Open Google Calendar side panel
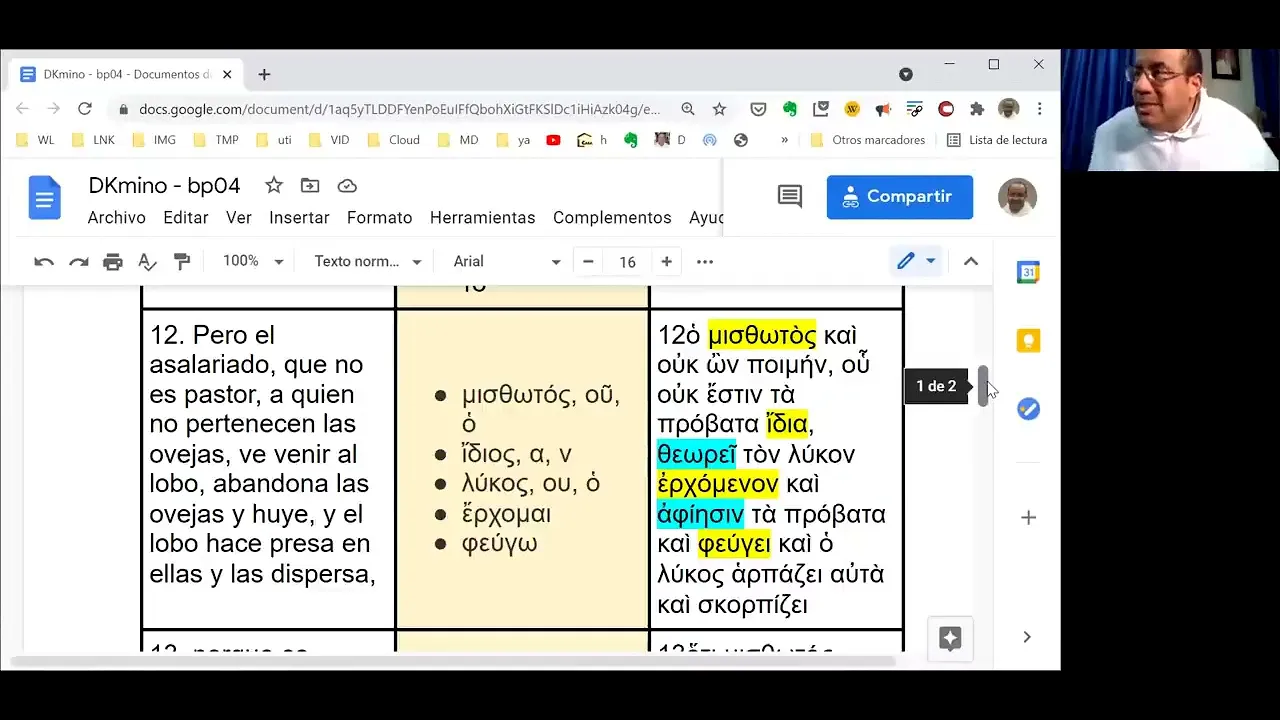 (1028, 272)
